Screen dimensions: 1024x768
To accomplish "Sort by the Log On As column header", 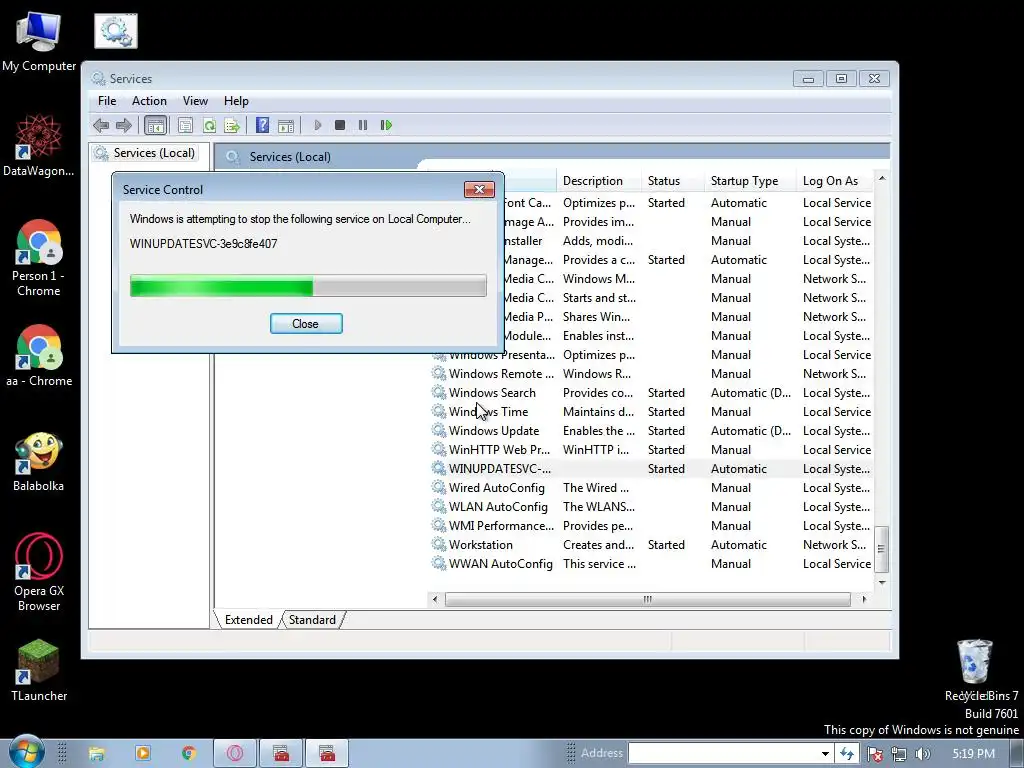I will (x=836, y=181).
